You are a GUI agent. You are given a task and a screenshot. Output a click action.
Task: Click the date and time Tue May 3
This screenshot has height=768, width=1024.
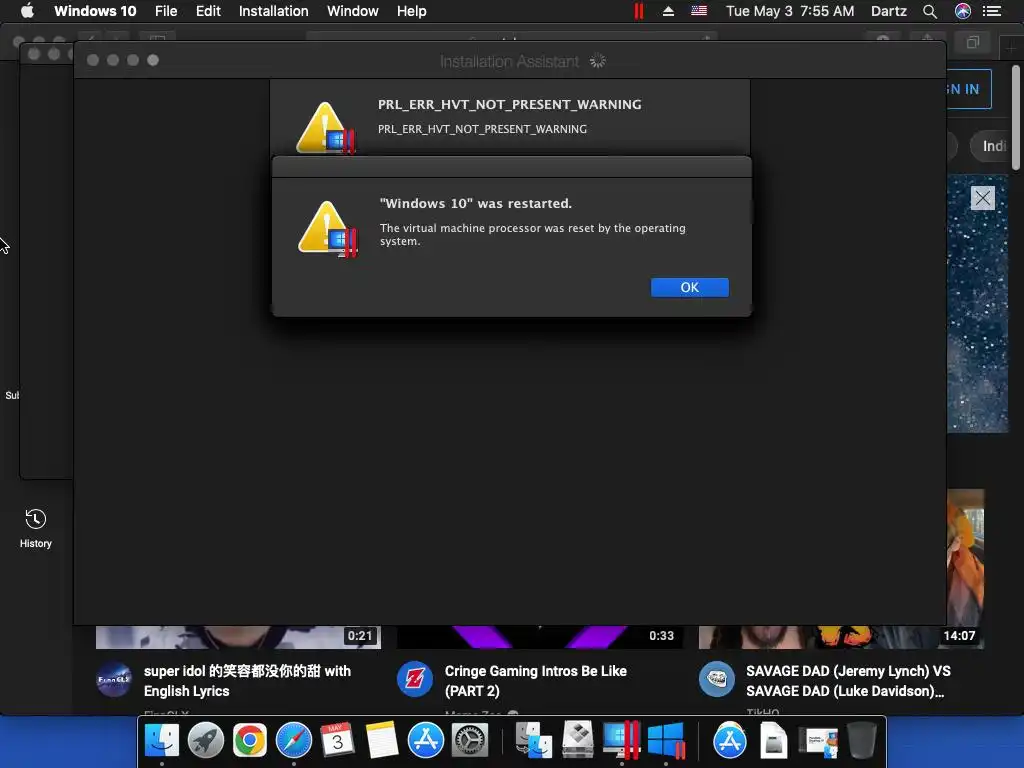coord(790,11)
